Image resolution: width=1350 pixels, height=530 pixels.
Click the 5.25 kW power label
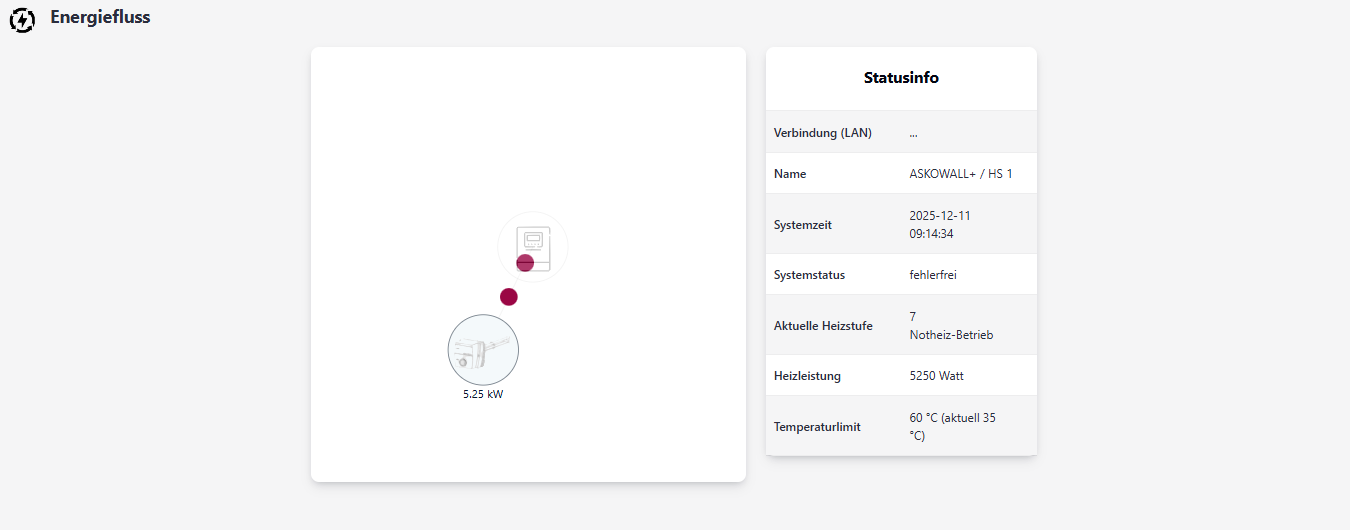(x=483, y=395)
